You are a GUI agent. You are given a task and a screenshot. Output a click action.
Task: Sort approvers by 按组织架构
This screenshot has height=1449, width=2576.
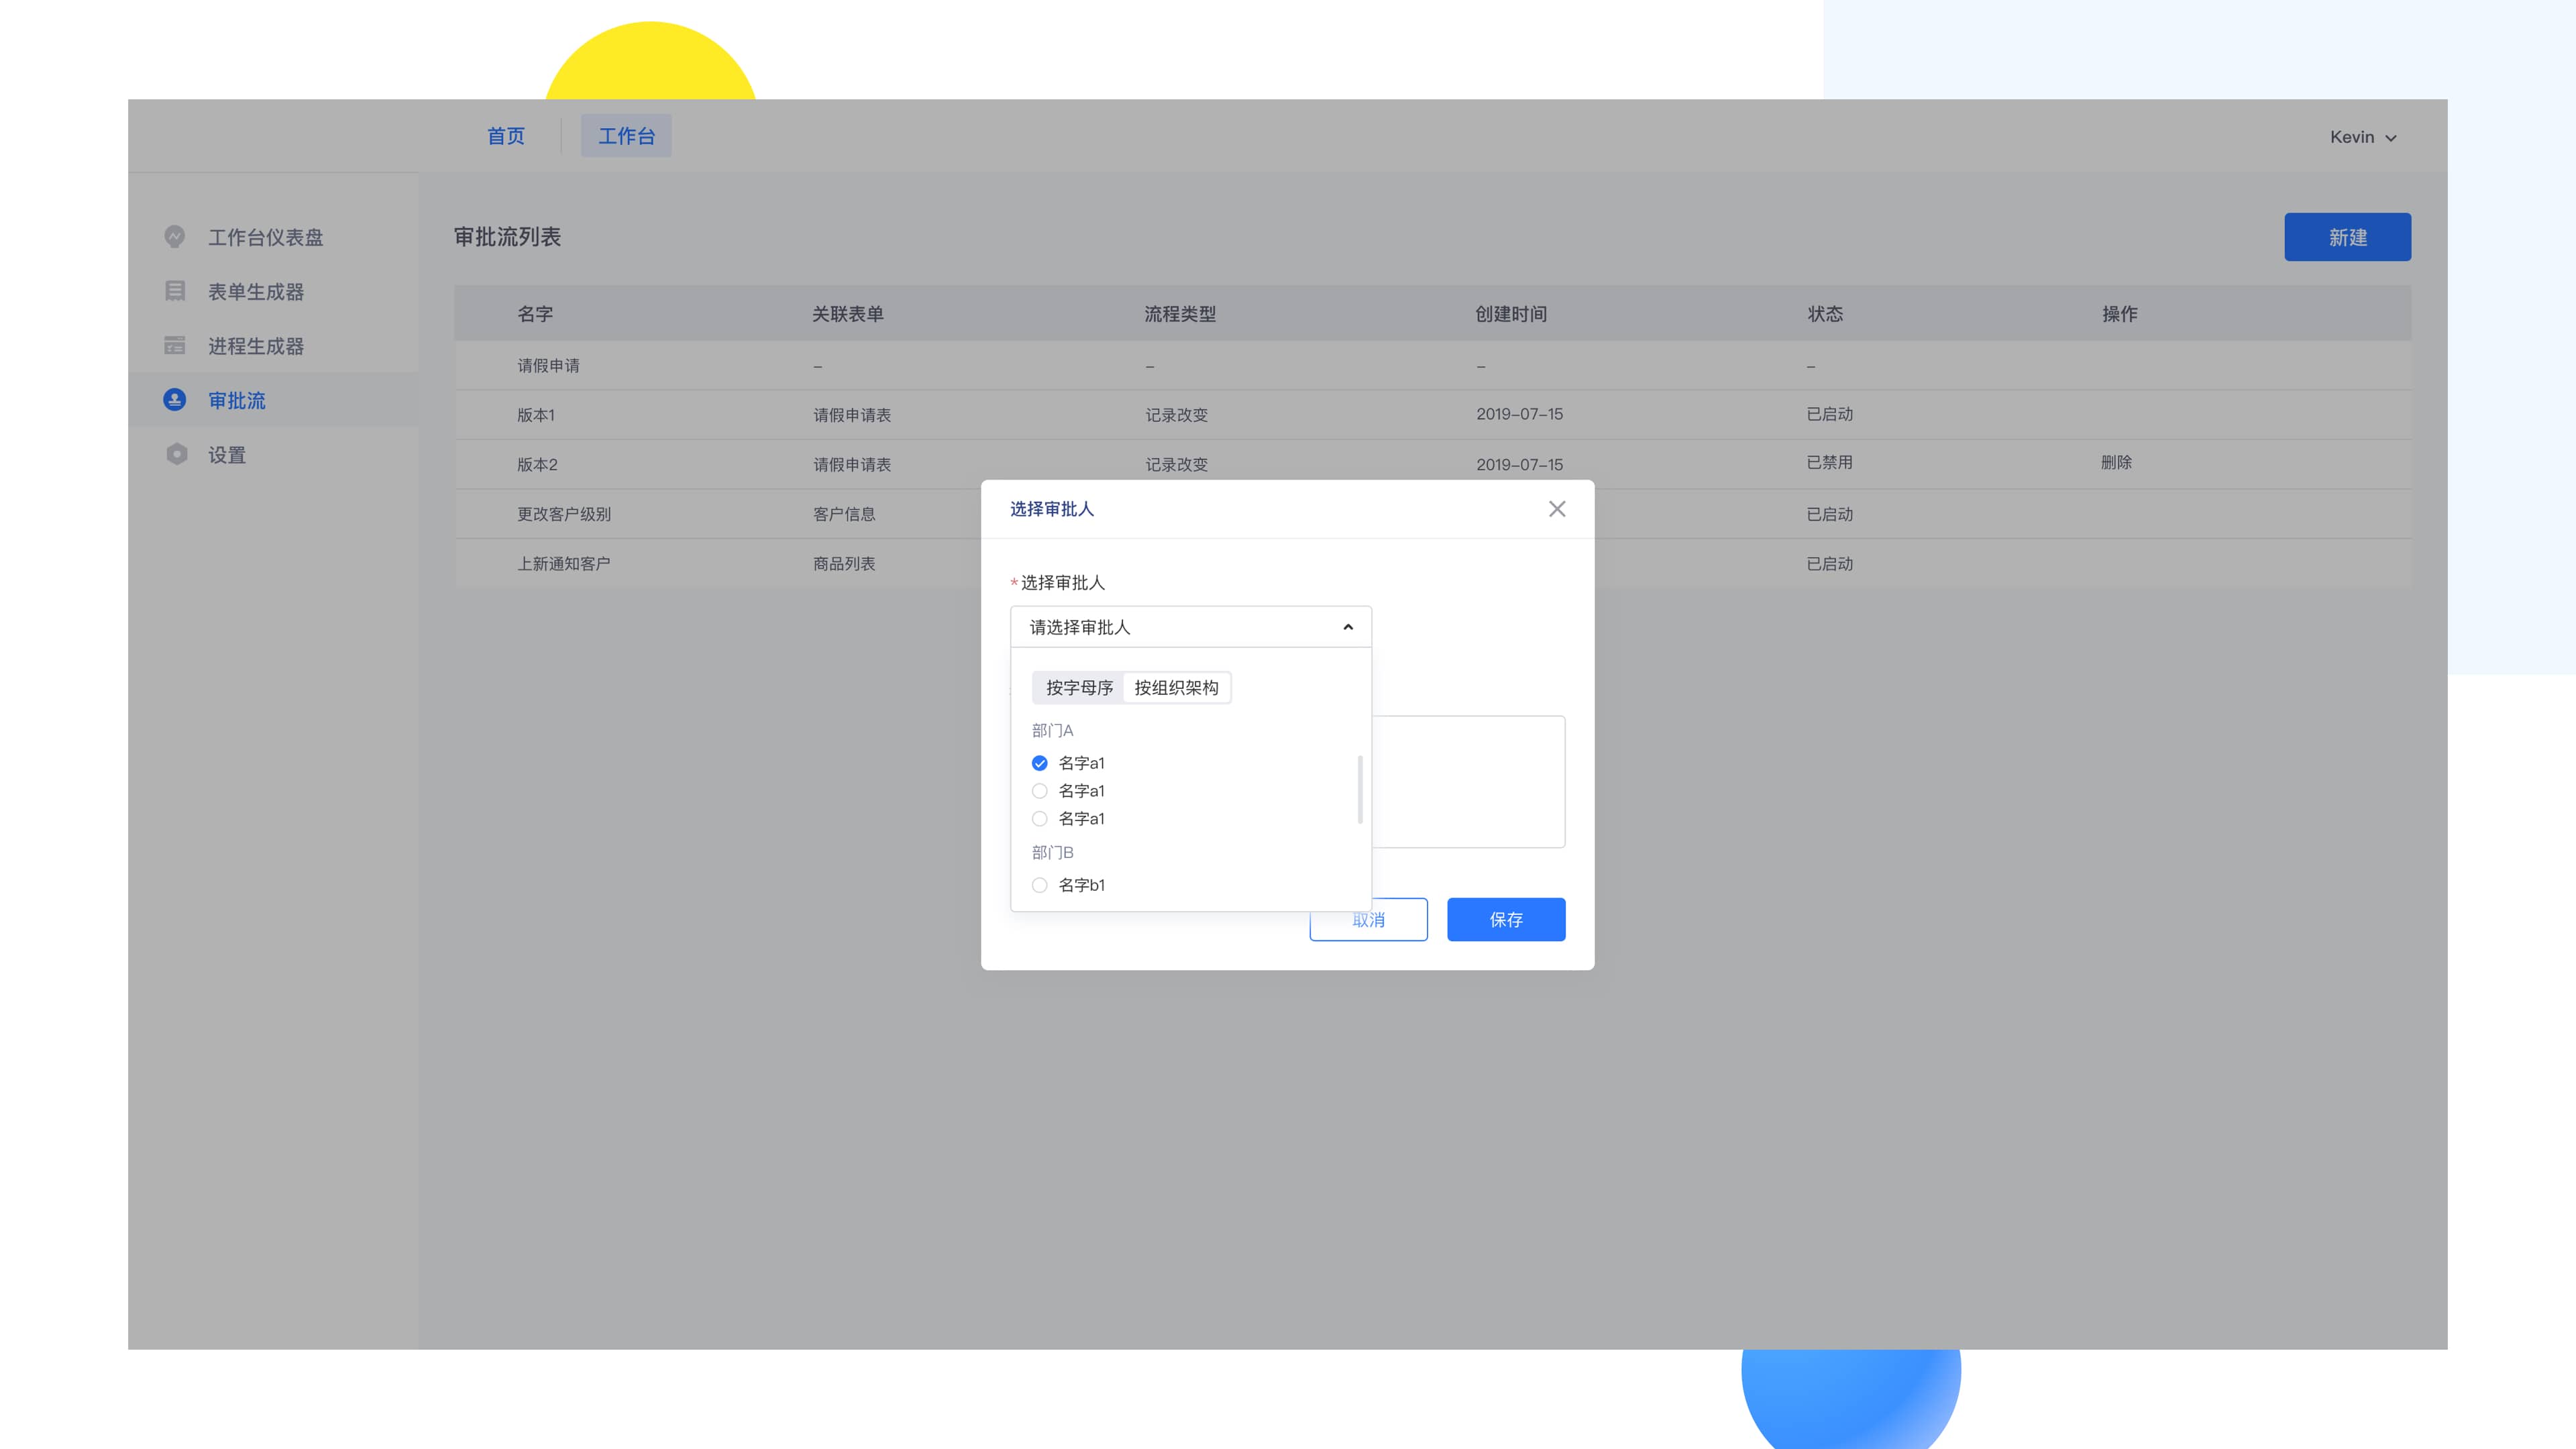1176,688
